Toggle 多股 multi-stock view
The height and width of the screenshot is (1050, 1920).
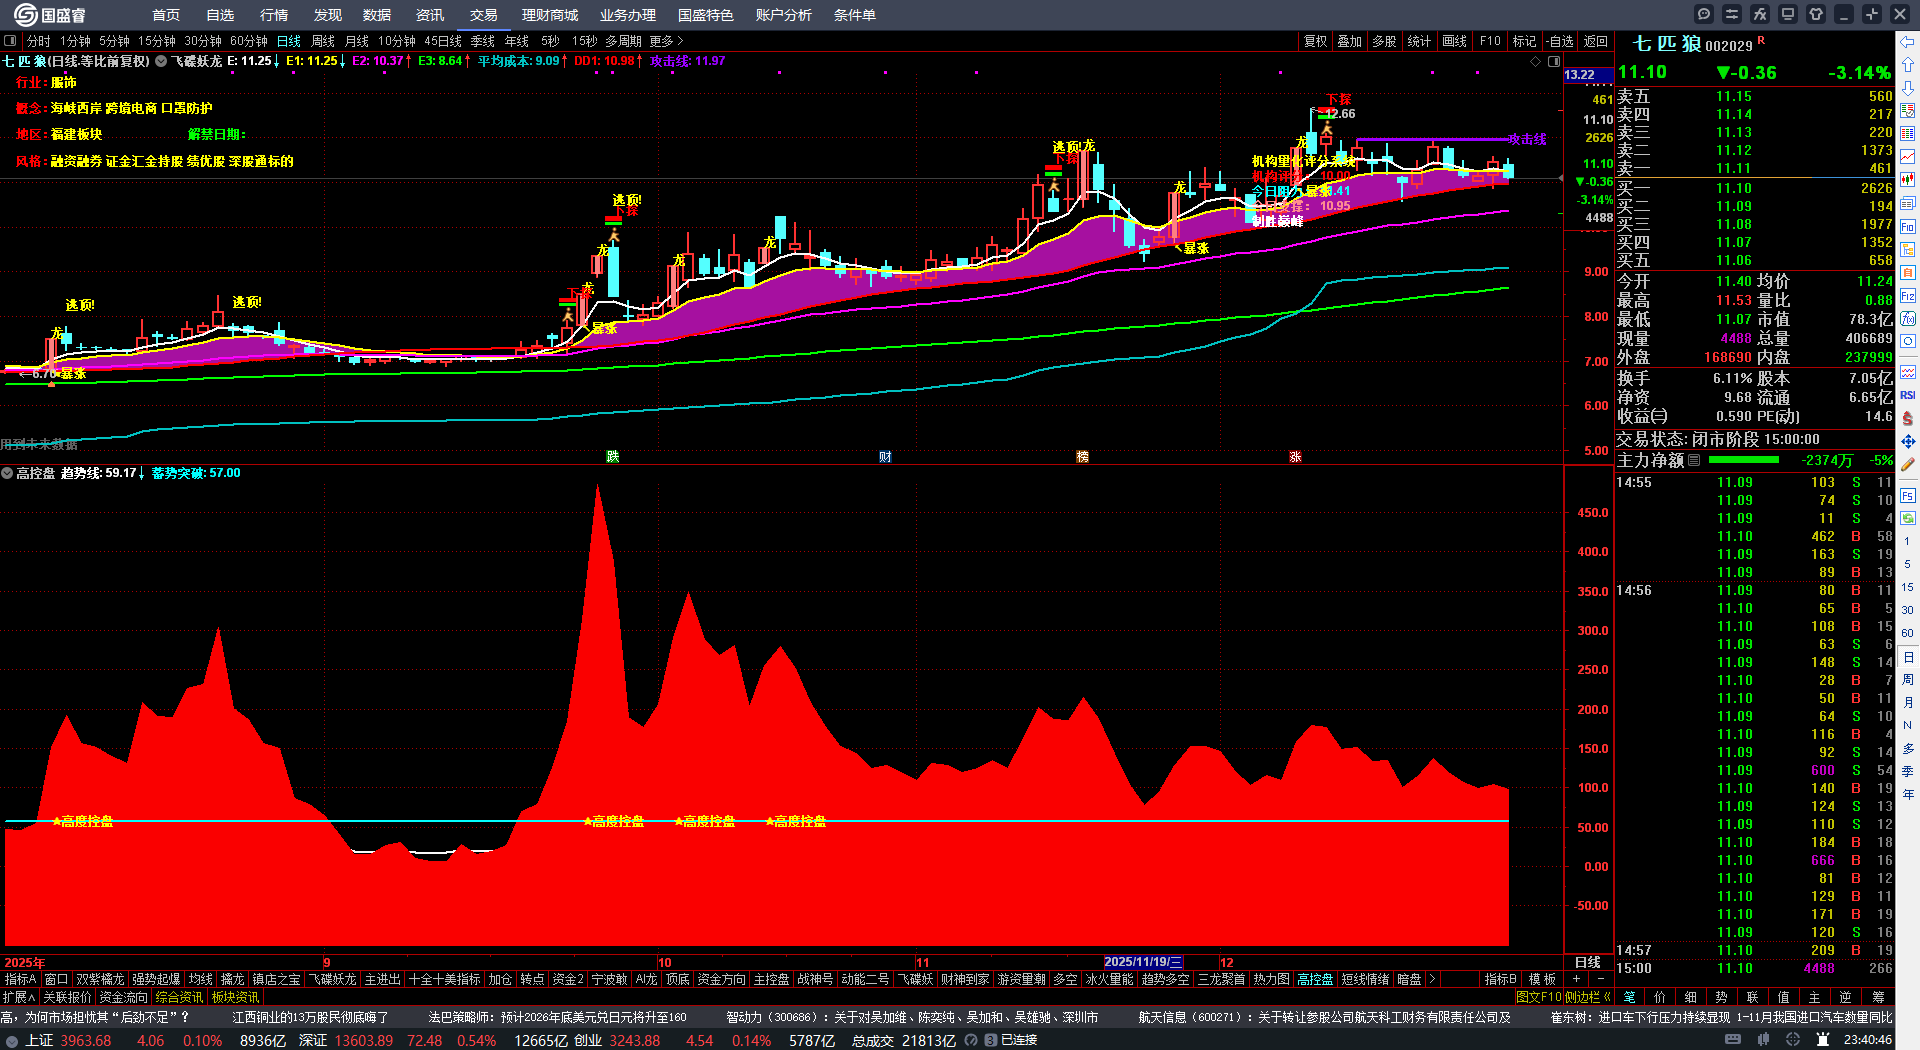[x=1384, y=41]
